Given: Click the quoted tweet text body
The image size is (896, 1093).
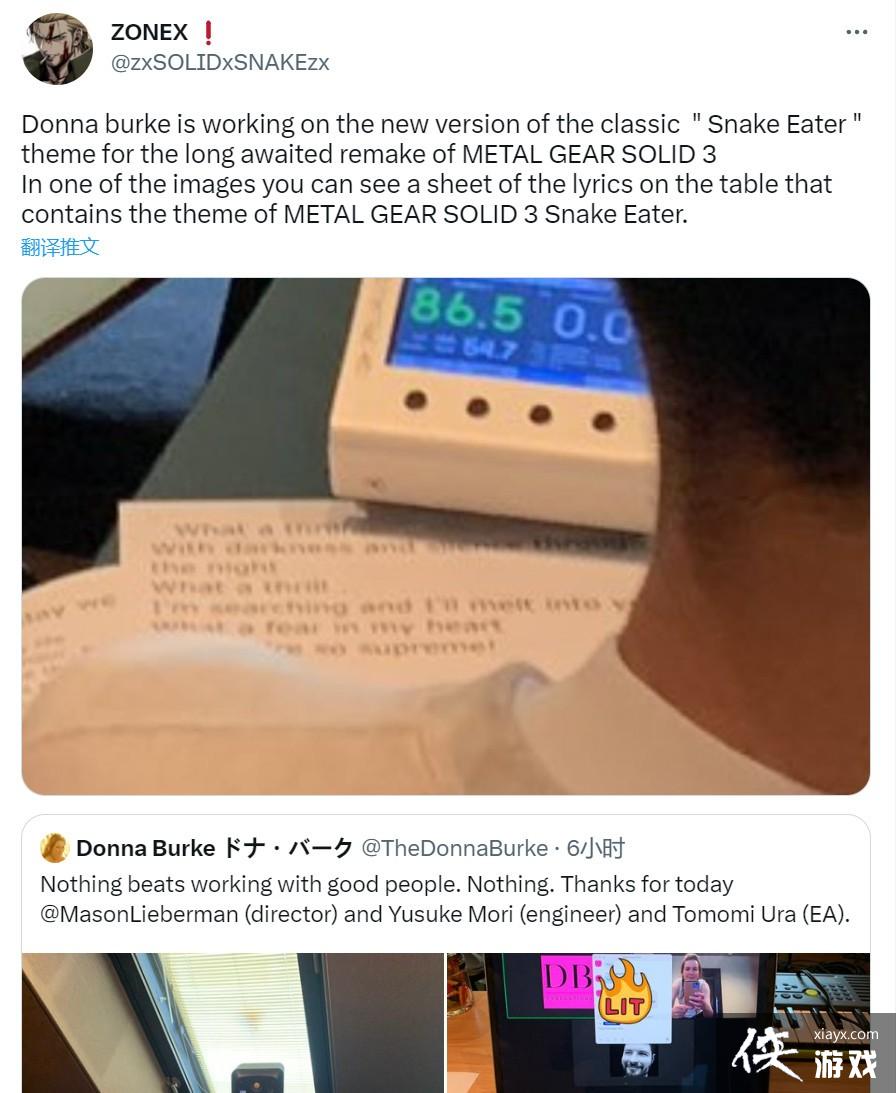Looking at the screenshot, I should pos(445,899).
